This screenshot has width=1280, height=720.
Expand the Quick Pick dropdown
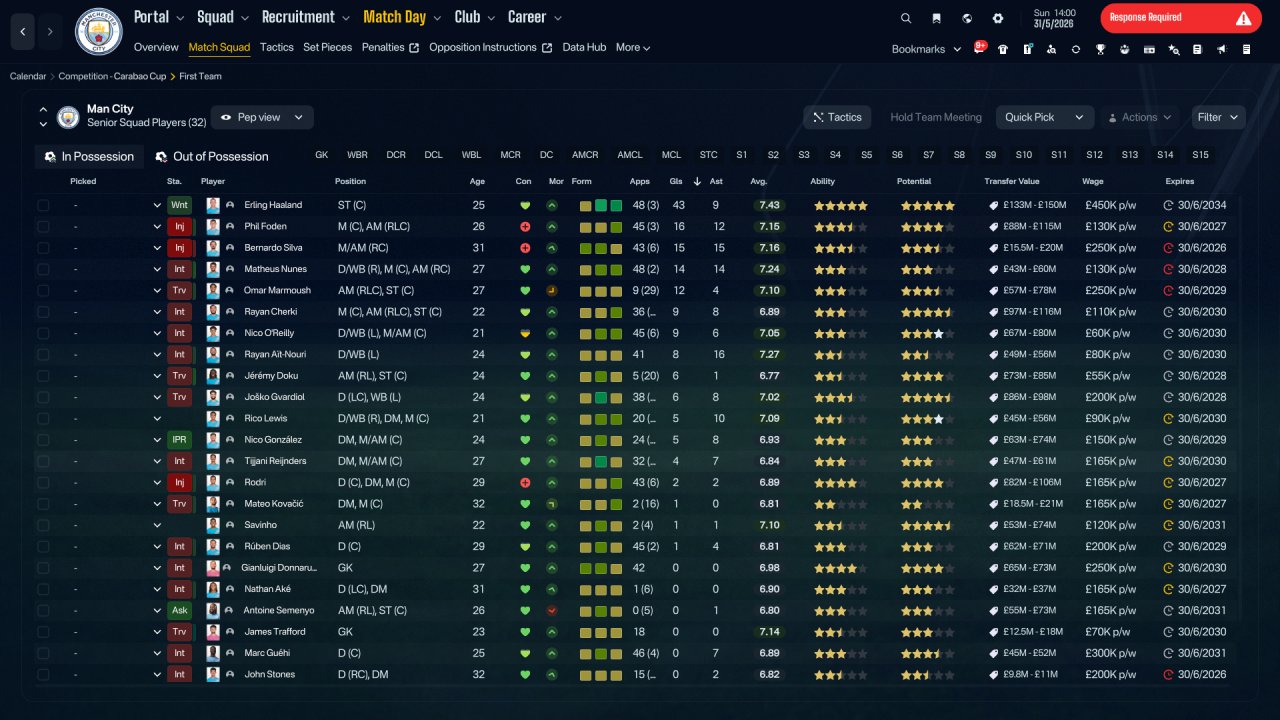[x=1044, y=117]
